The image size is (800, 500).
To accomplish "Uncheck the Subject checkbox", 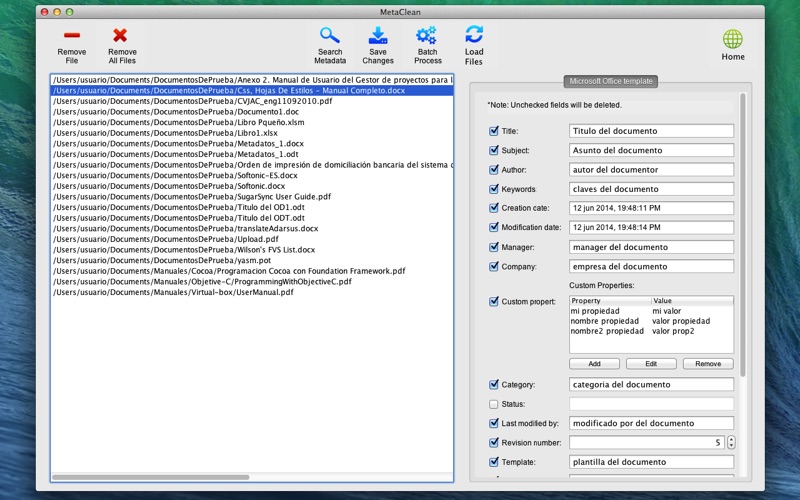I will [x=493, y=150].
